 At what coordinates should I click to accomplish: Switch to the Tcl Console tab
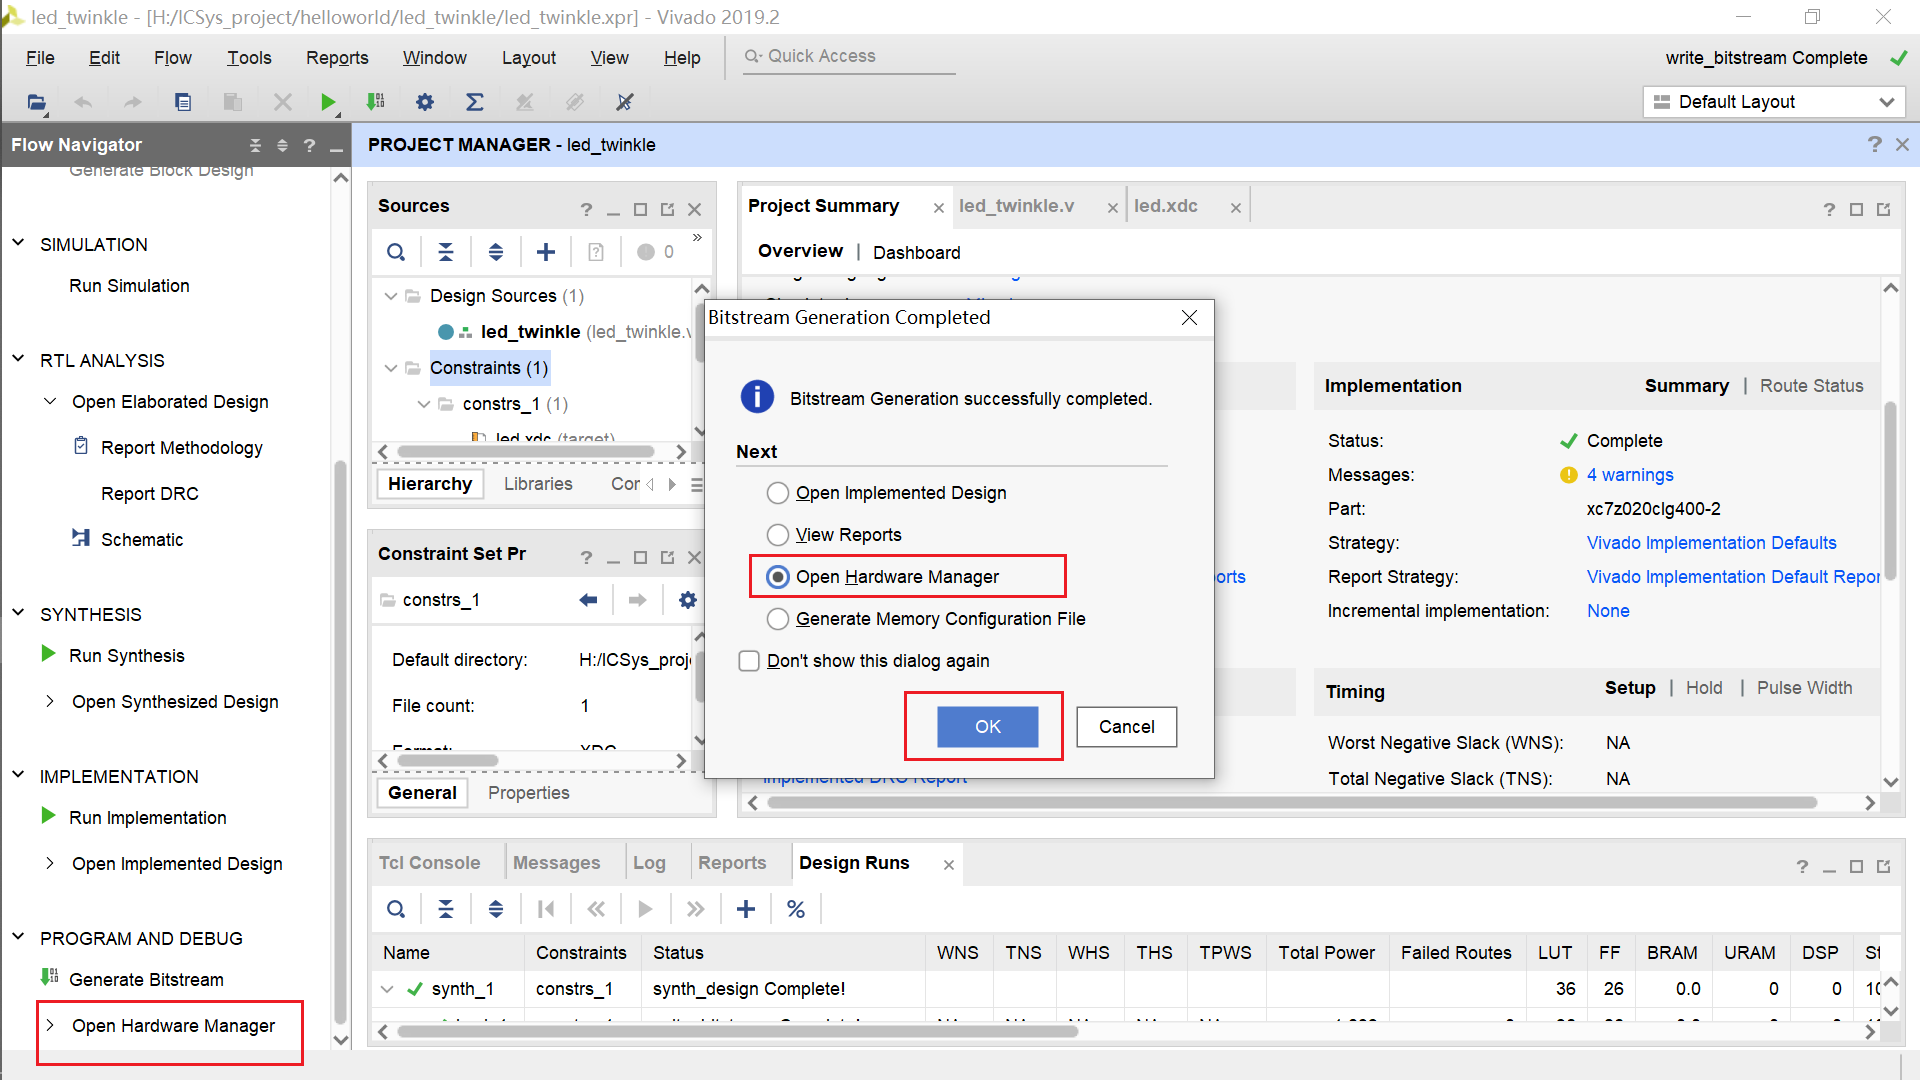point(429,863)
